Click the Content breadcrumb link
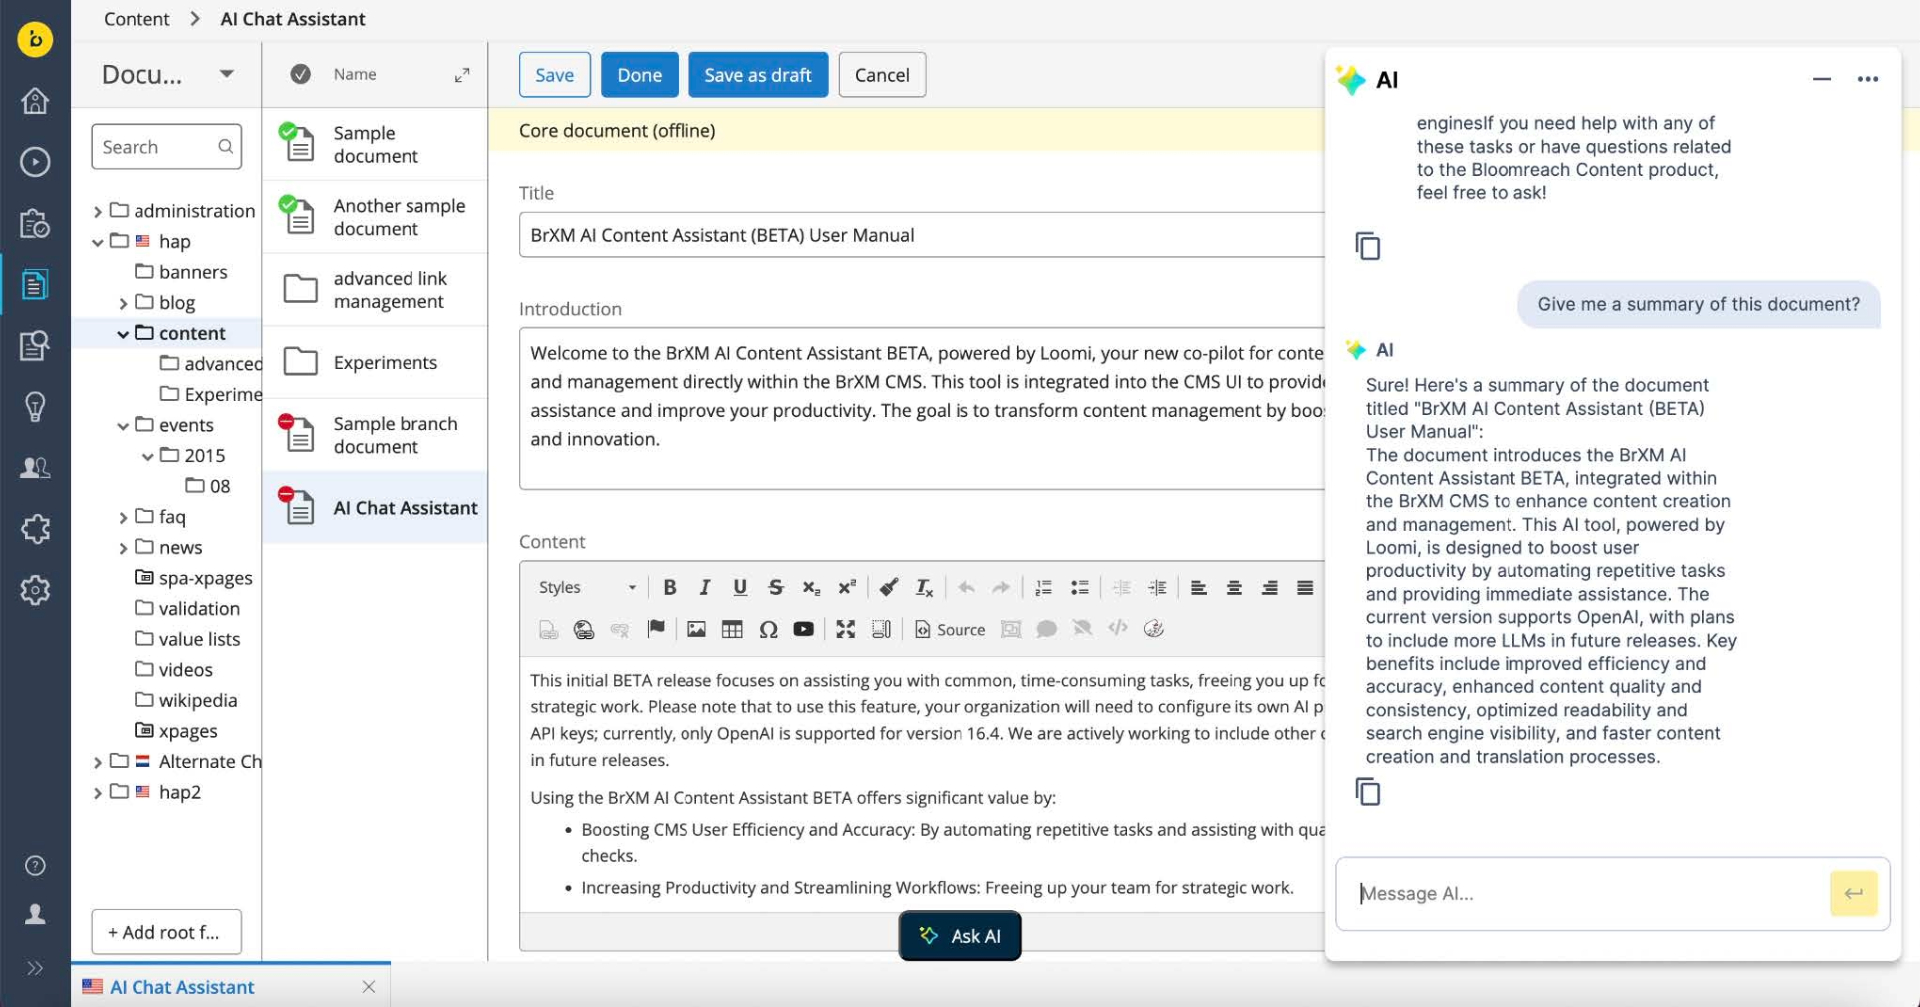1920x1007 pixels. pos(136,19)
